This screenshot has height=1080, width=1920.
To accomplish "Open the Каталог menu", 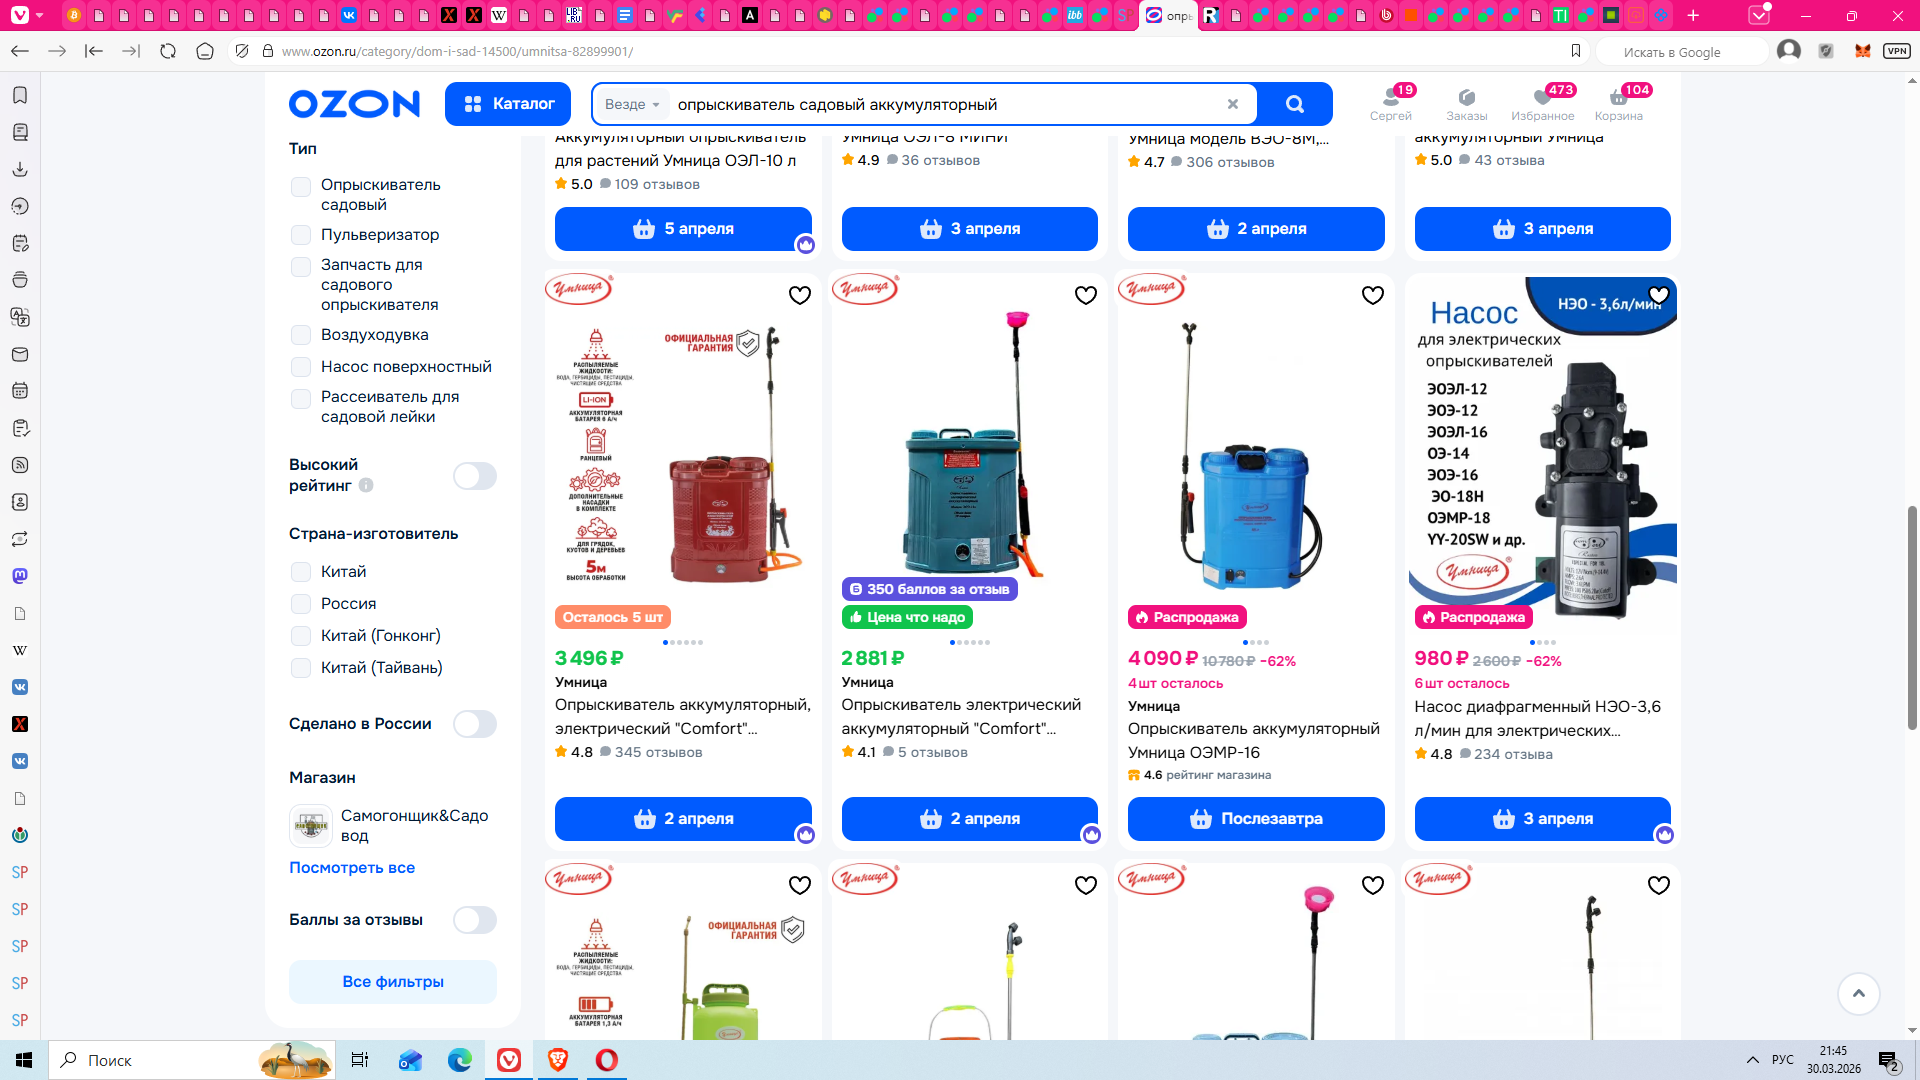I will (508, 104).
